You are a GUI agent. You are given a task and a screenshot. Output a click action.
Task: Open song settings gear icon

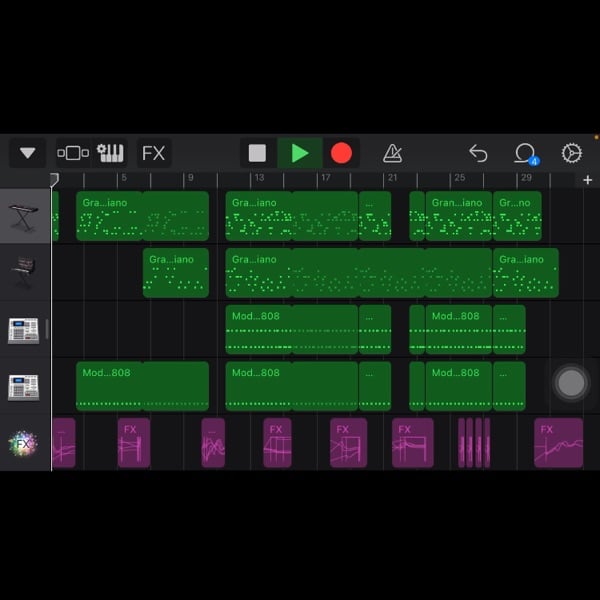tap(571, 153)
